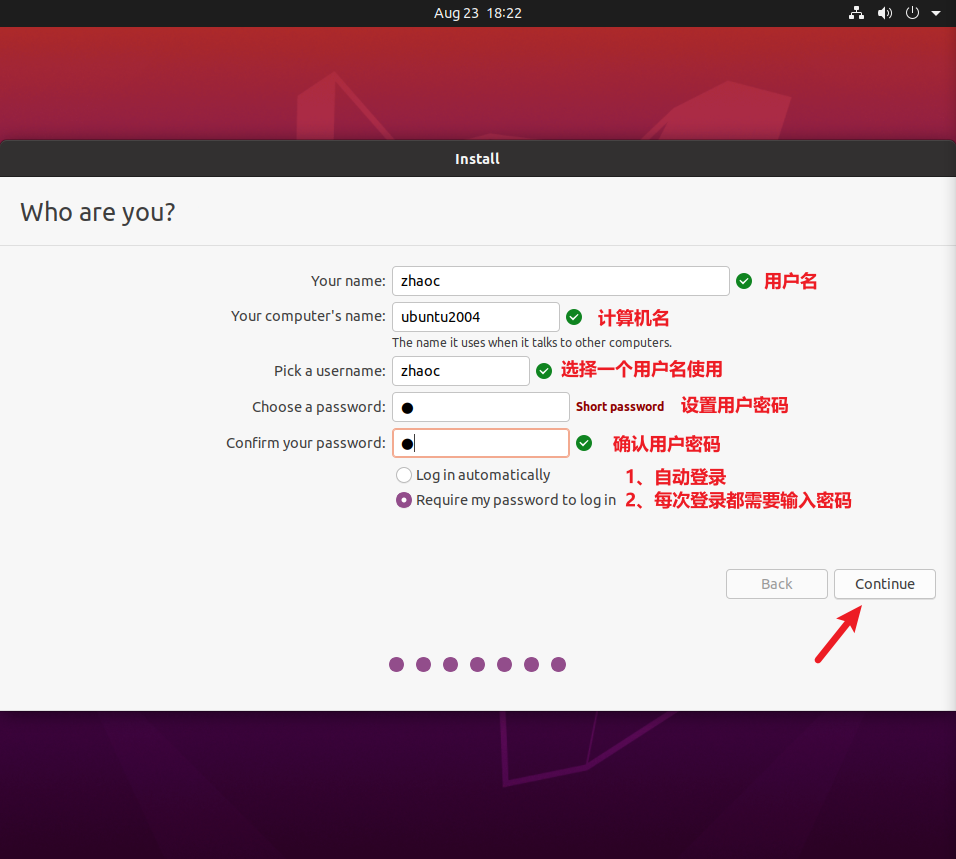The image size is (956, 859).
Task: Open the Aug 23 18:22 clock menu
Action: [x=477, y=13]
